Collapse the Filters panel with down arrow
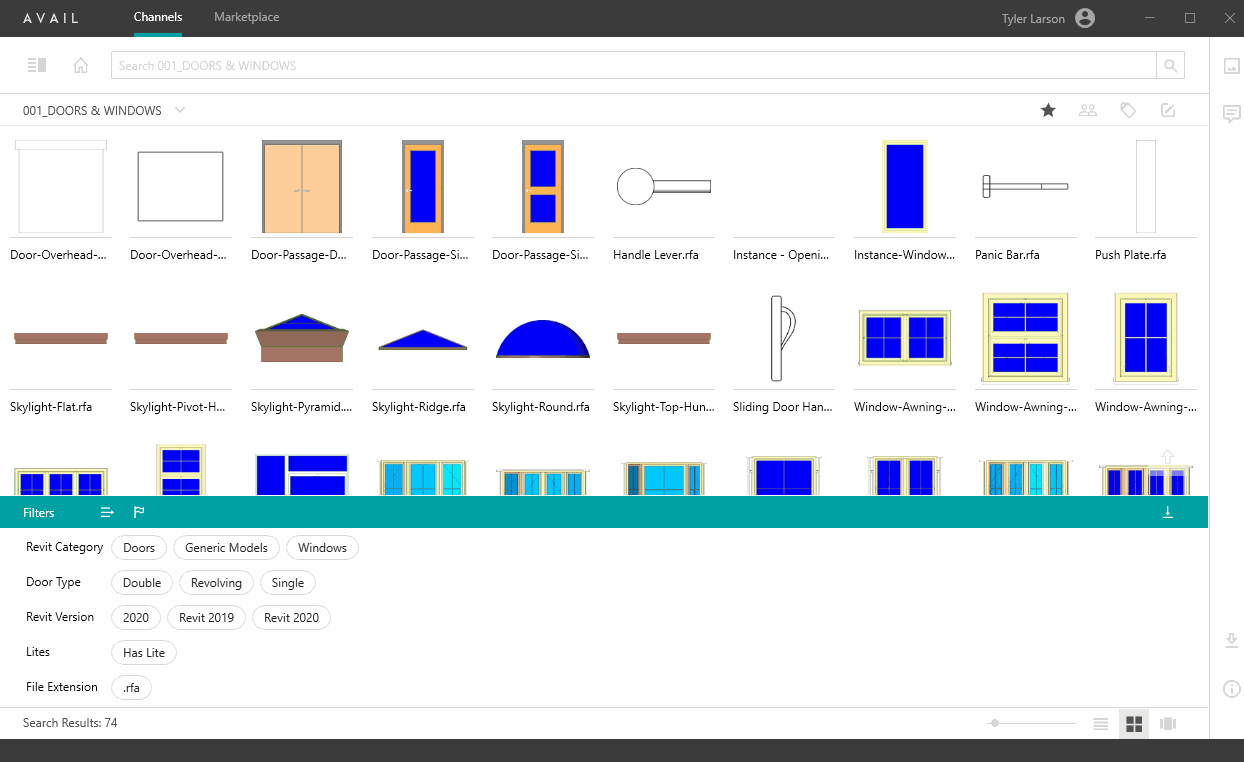The height and width of the screenshot is (762, 1244). tap(1167, 512)
